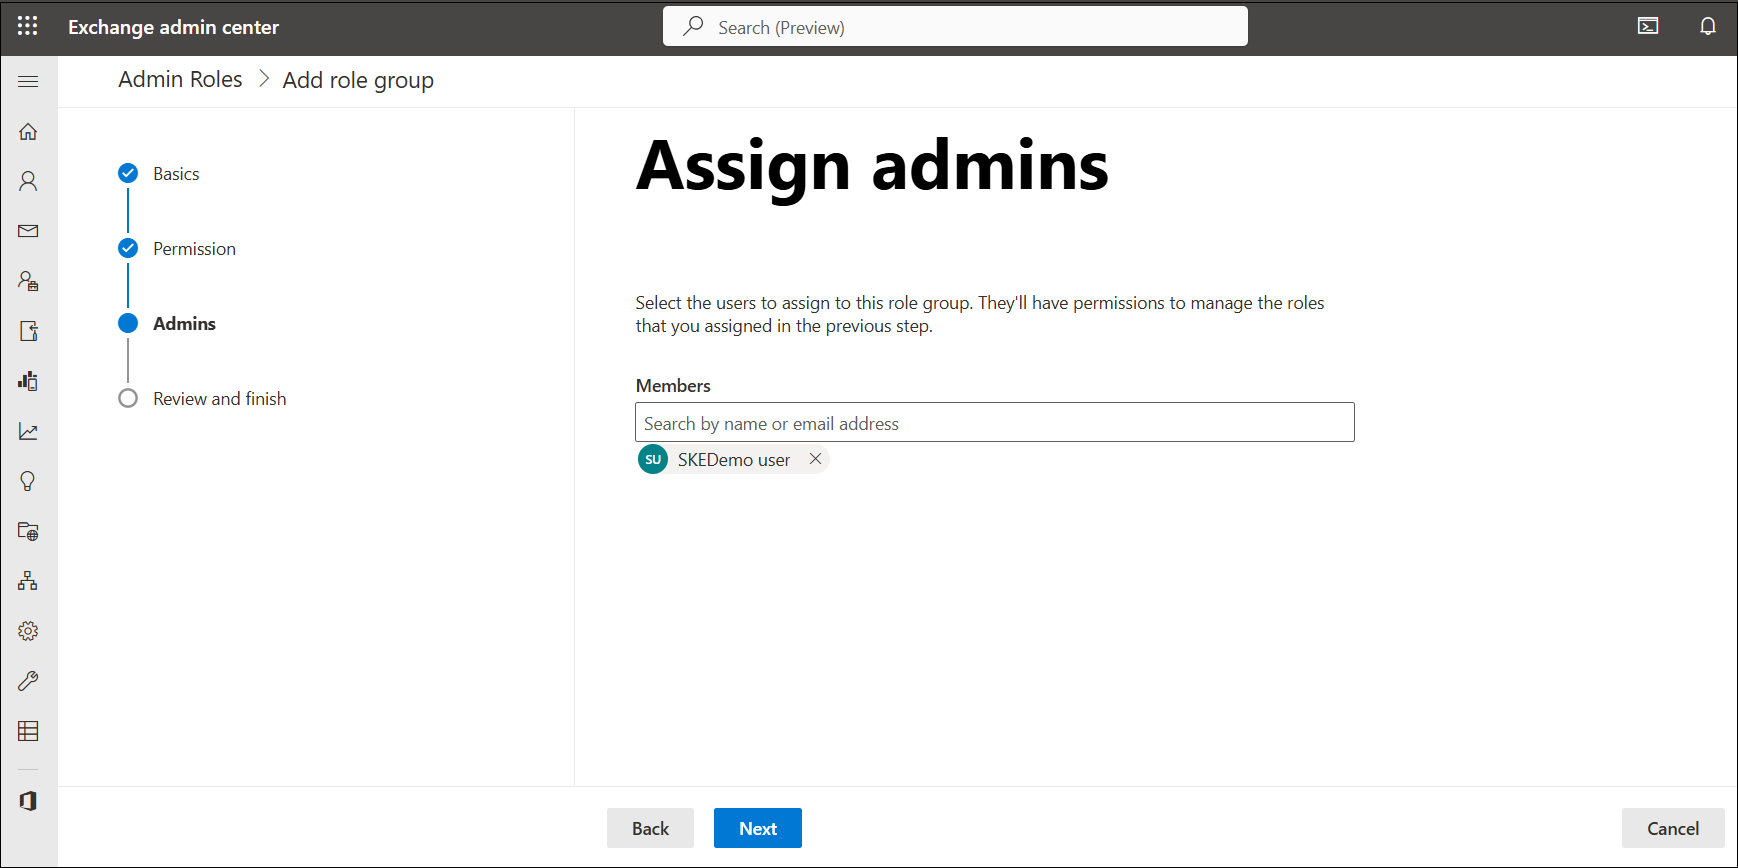Screen dimensions: 1738x868
Task: Open Migration icon in the sidebar
Action: coord(28,331)
